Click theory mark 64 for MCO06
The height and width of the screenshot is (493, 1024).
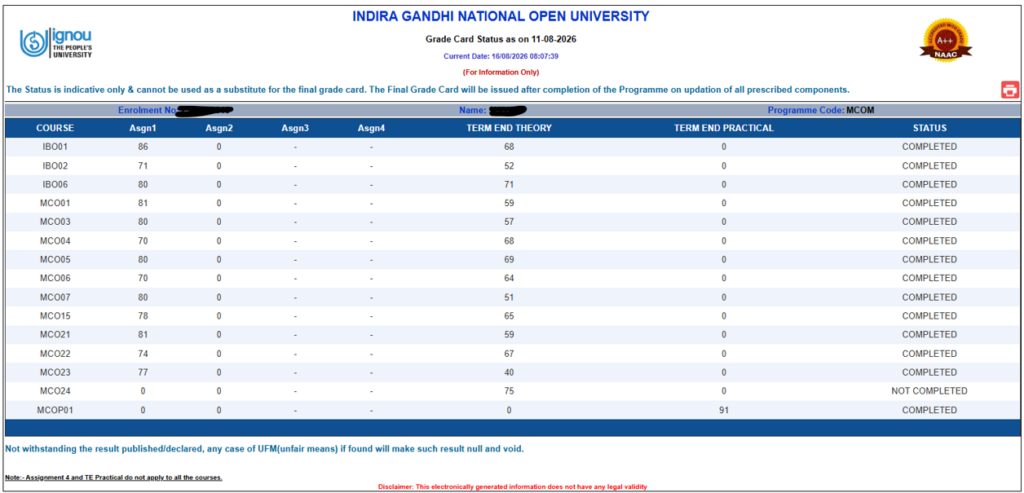click(x=509, y=278)
